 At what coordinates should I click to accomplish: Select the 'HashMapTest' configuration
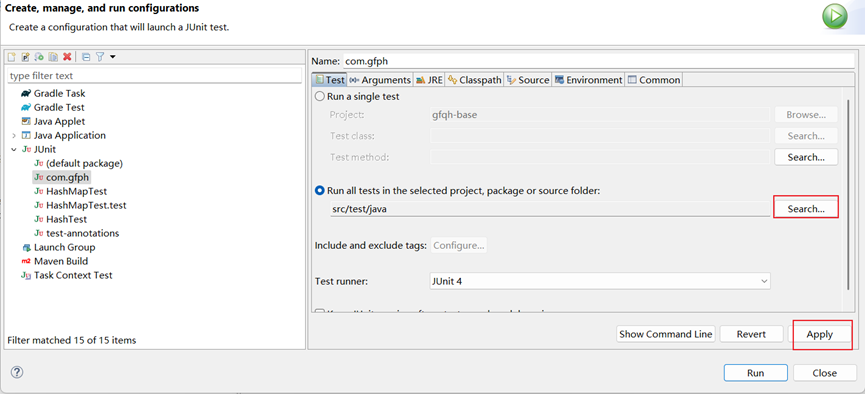coord(76,191)
